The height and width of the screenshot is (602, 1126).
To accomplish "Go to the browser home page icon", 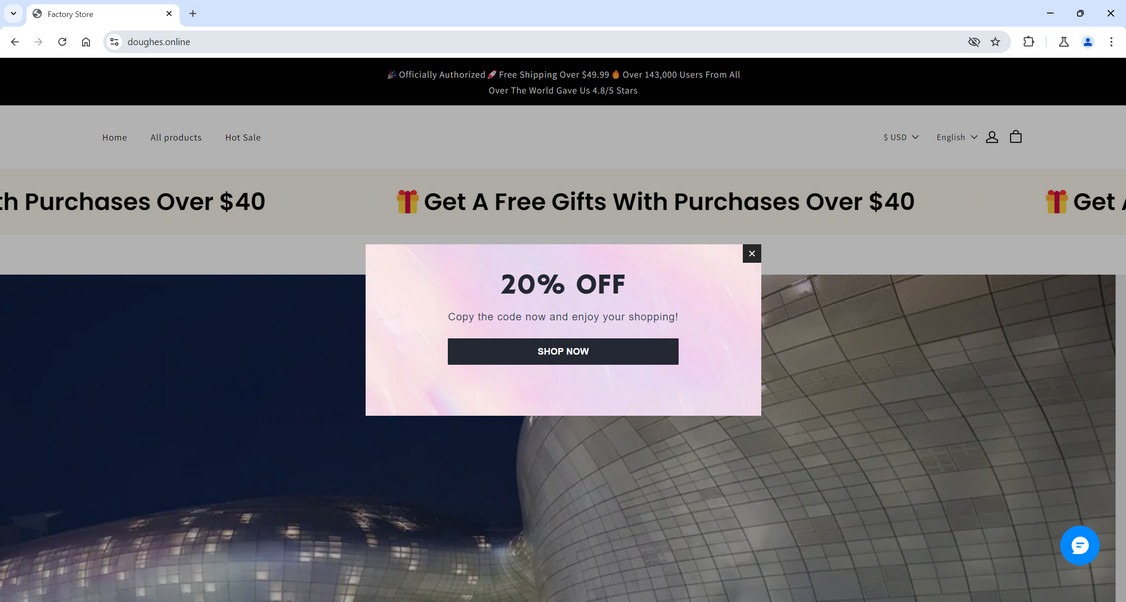I will 86,42.
